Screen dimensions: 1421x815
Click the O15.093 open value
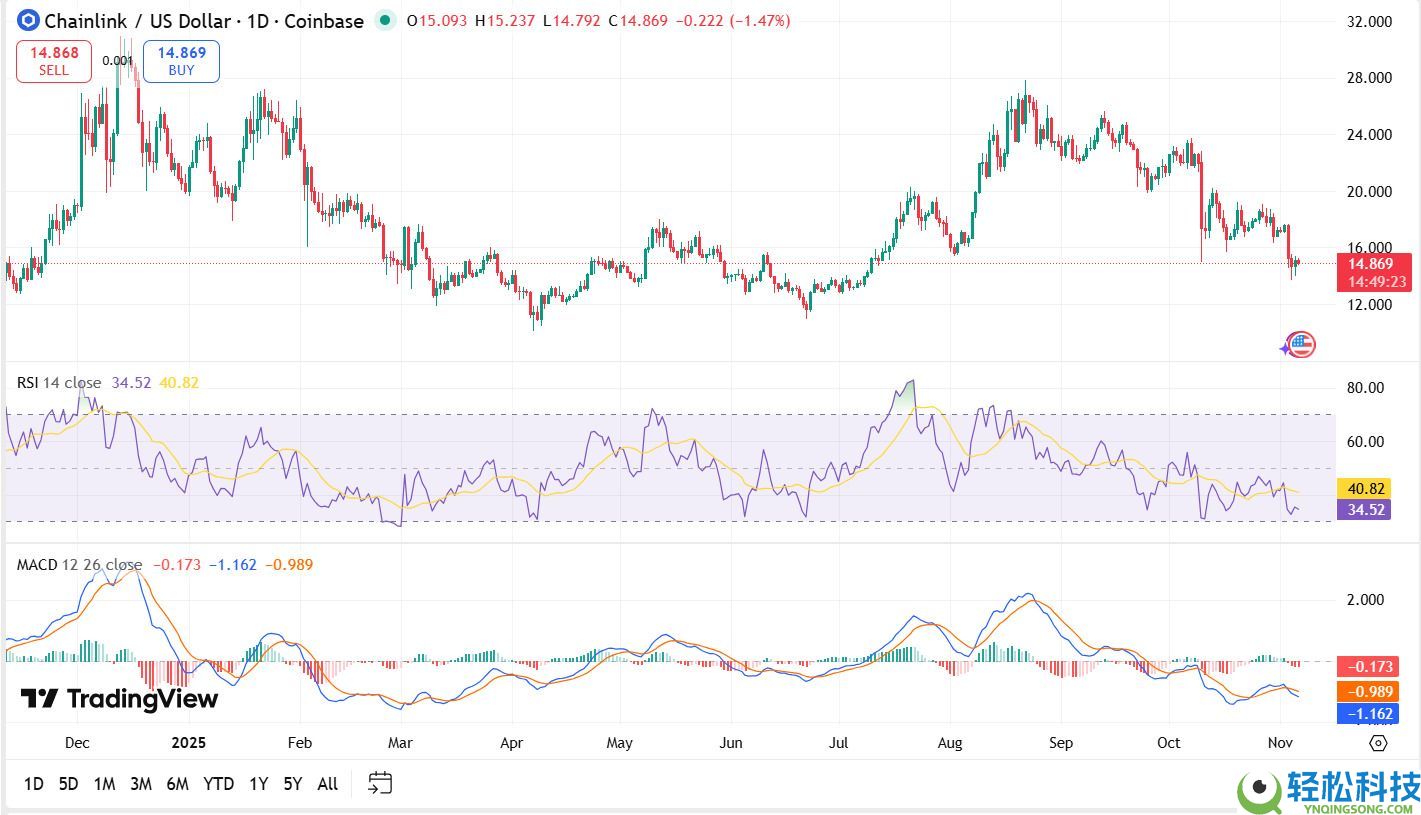pos(437,21)
